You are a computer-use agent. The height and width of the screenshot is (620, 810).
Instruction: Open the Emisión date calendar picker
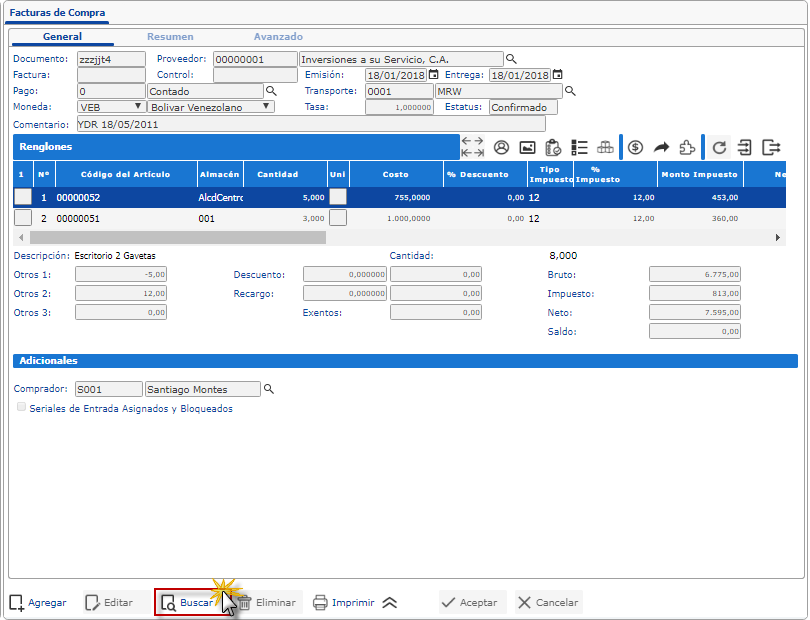(434, 75)
